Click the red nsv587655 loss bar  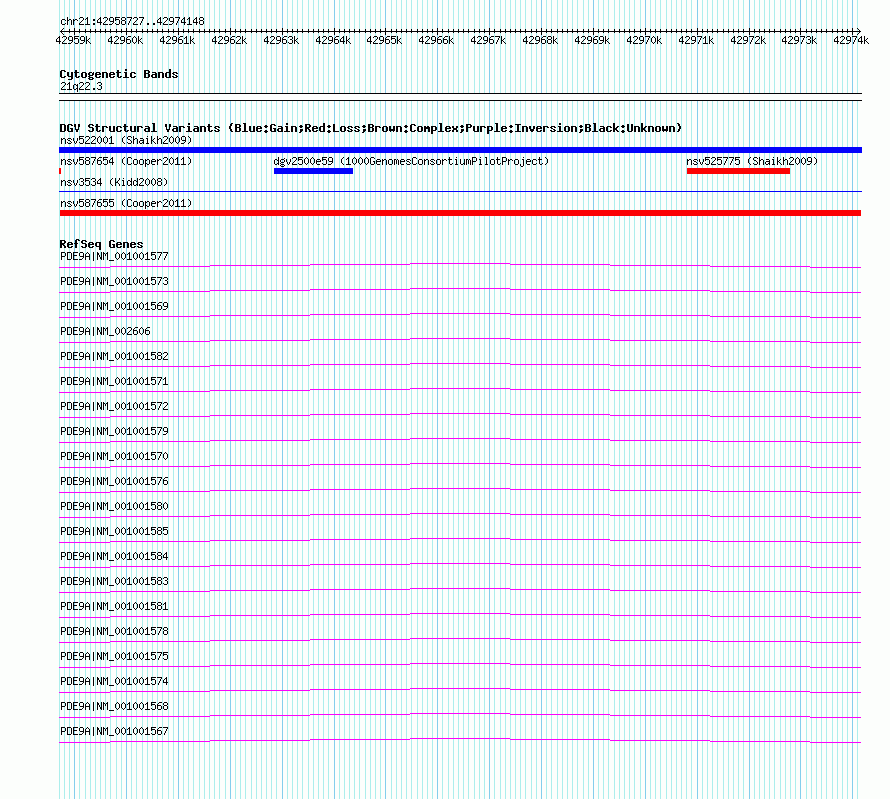460,213
